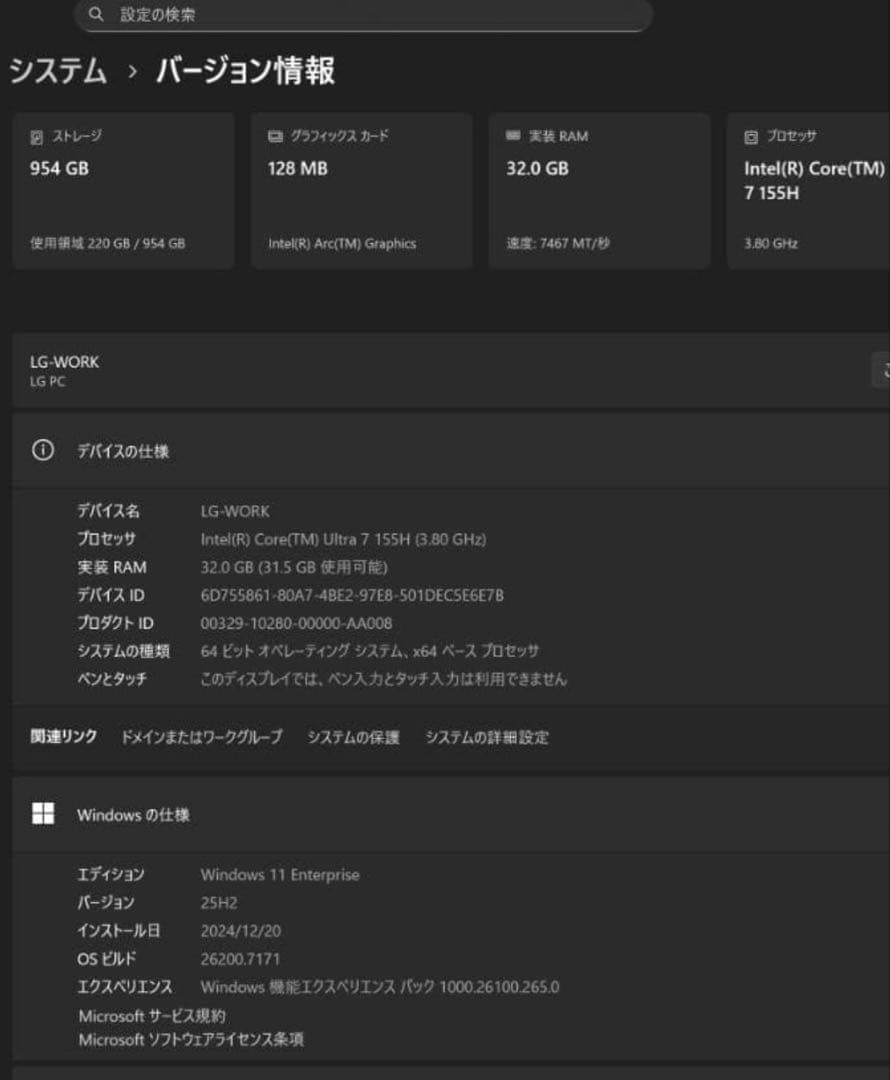Open the グラフィックス カード 128 MB card

tap(362, 190)
